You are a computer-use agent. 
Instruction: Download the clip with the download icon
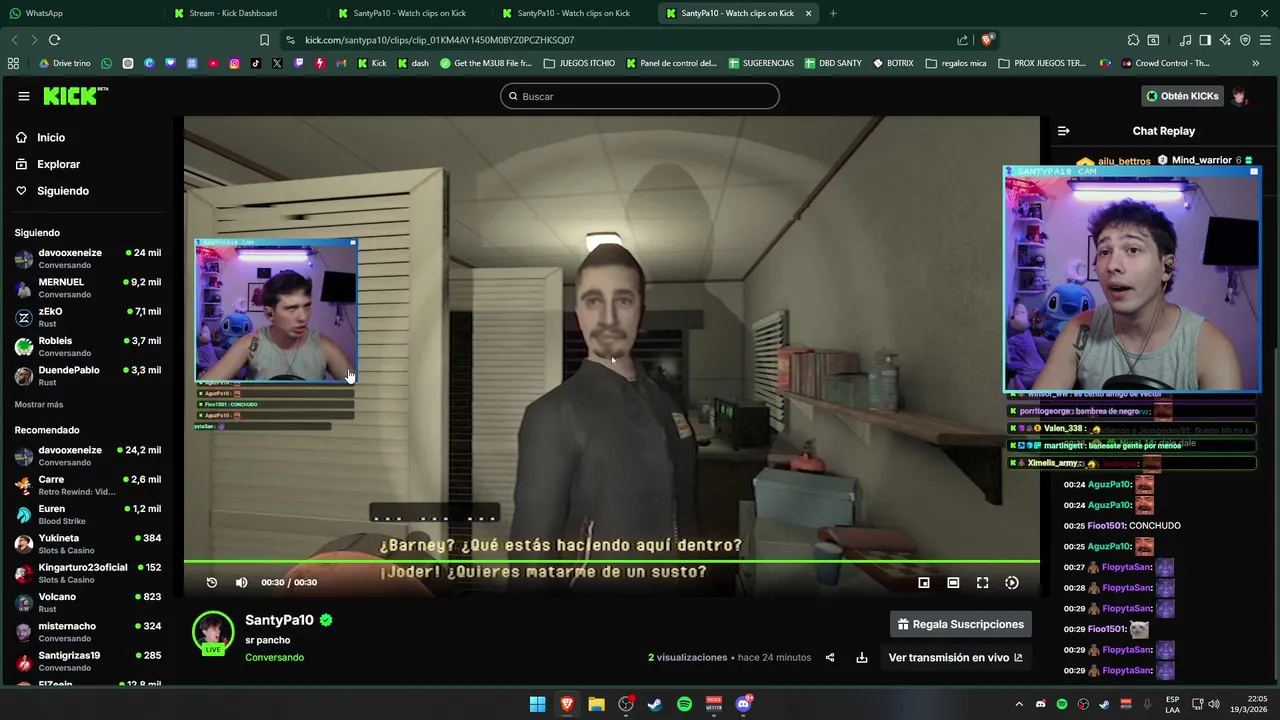pos(862,657)
